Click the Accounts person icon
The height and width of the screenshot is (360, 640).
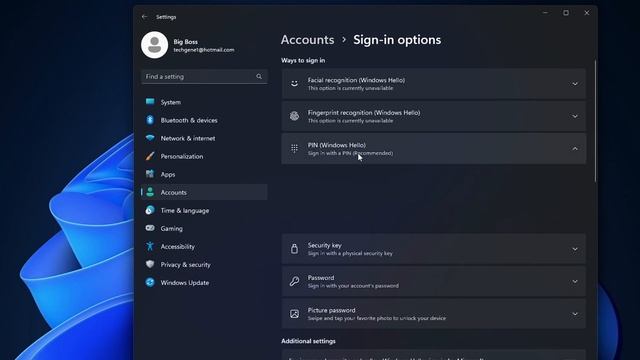150,192
